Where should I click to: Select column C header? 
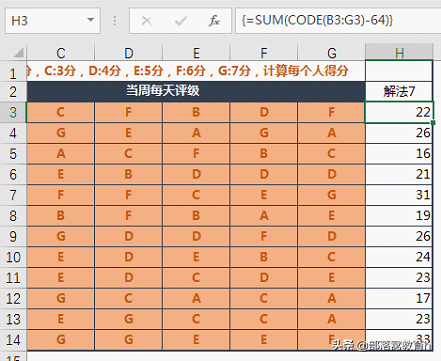(x=61, y=53)
